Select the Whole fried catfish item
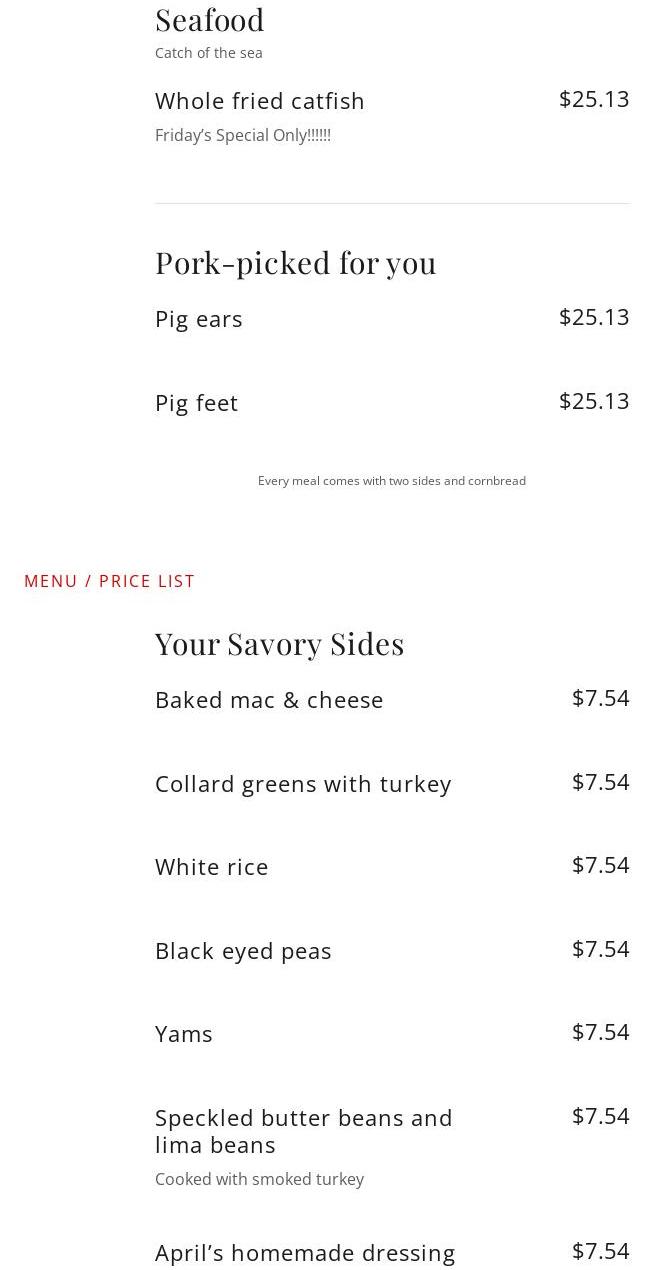 (x=260, y=101)
